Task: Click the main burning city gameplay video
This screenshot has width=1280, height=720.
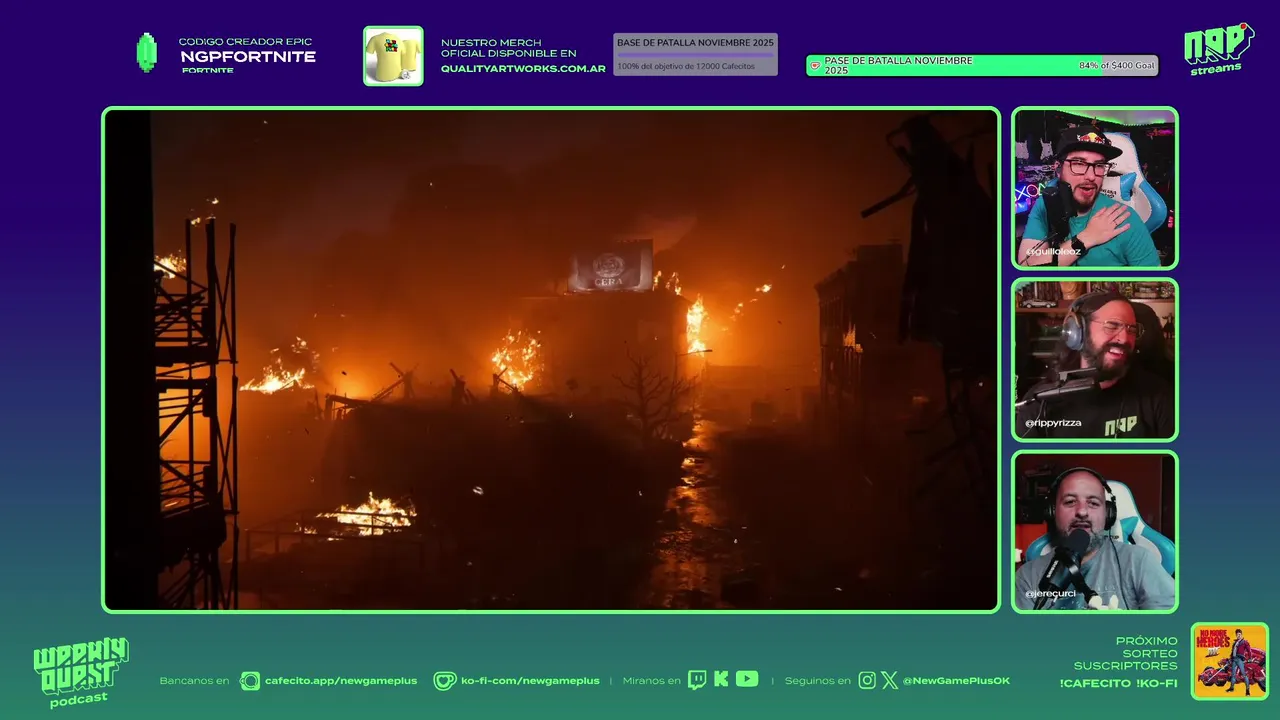Action: pos(551,360)
